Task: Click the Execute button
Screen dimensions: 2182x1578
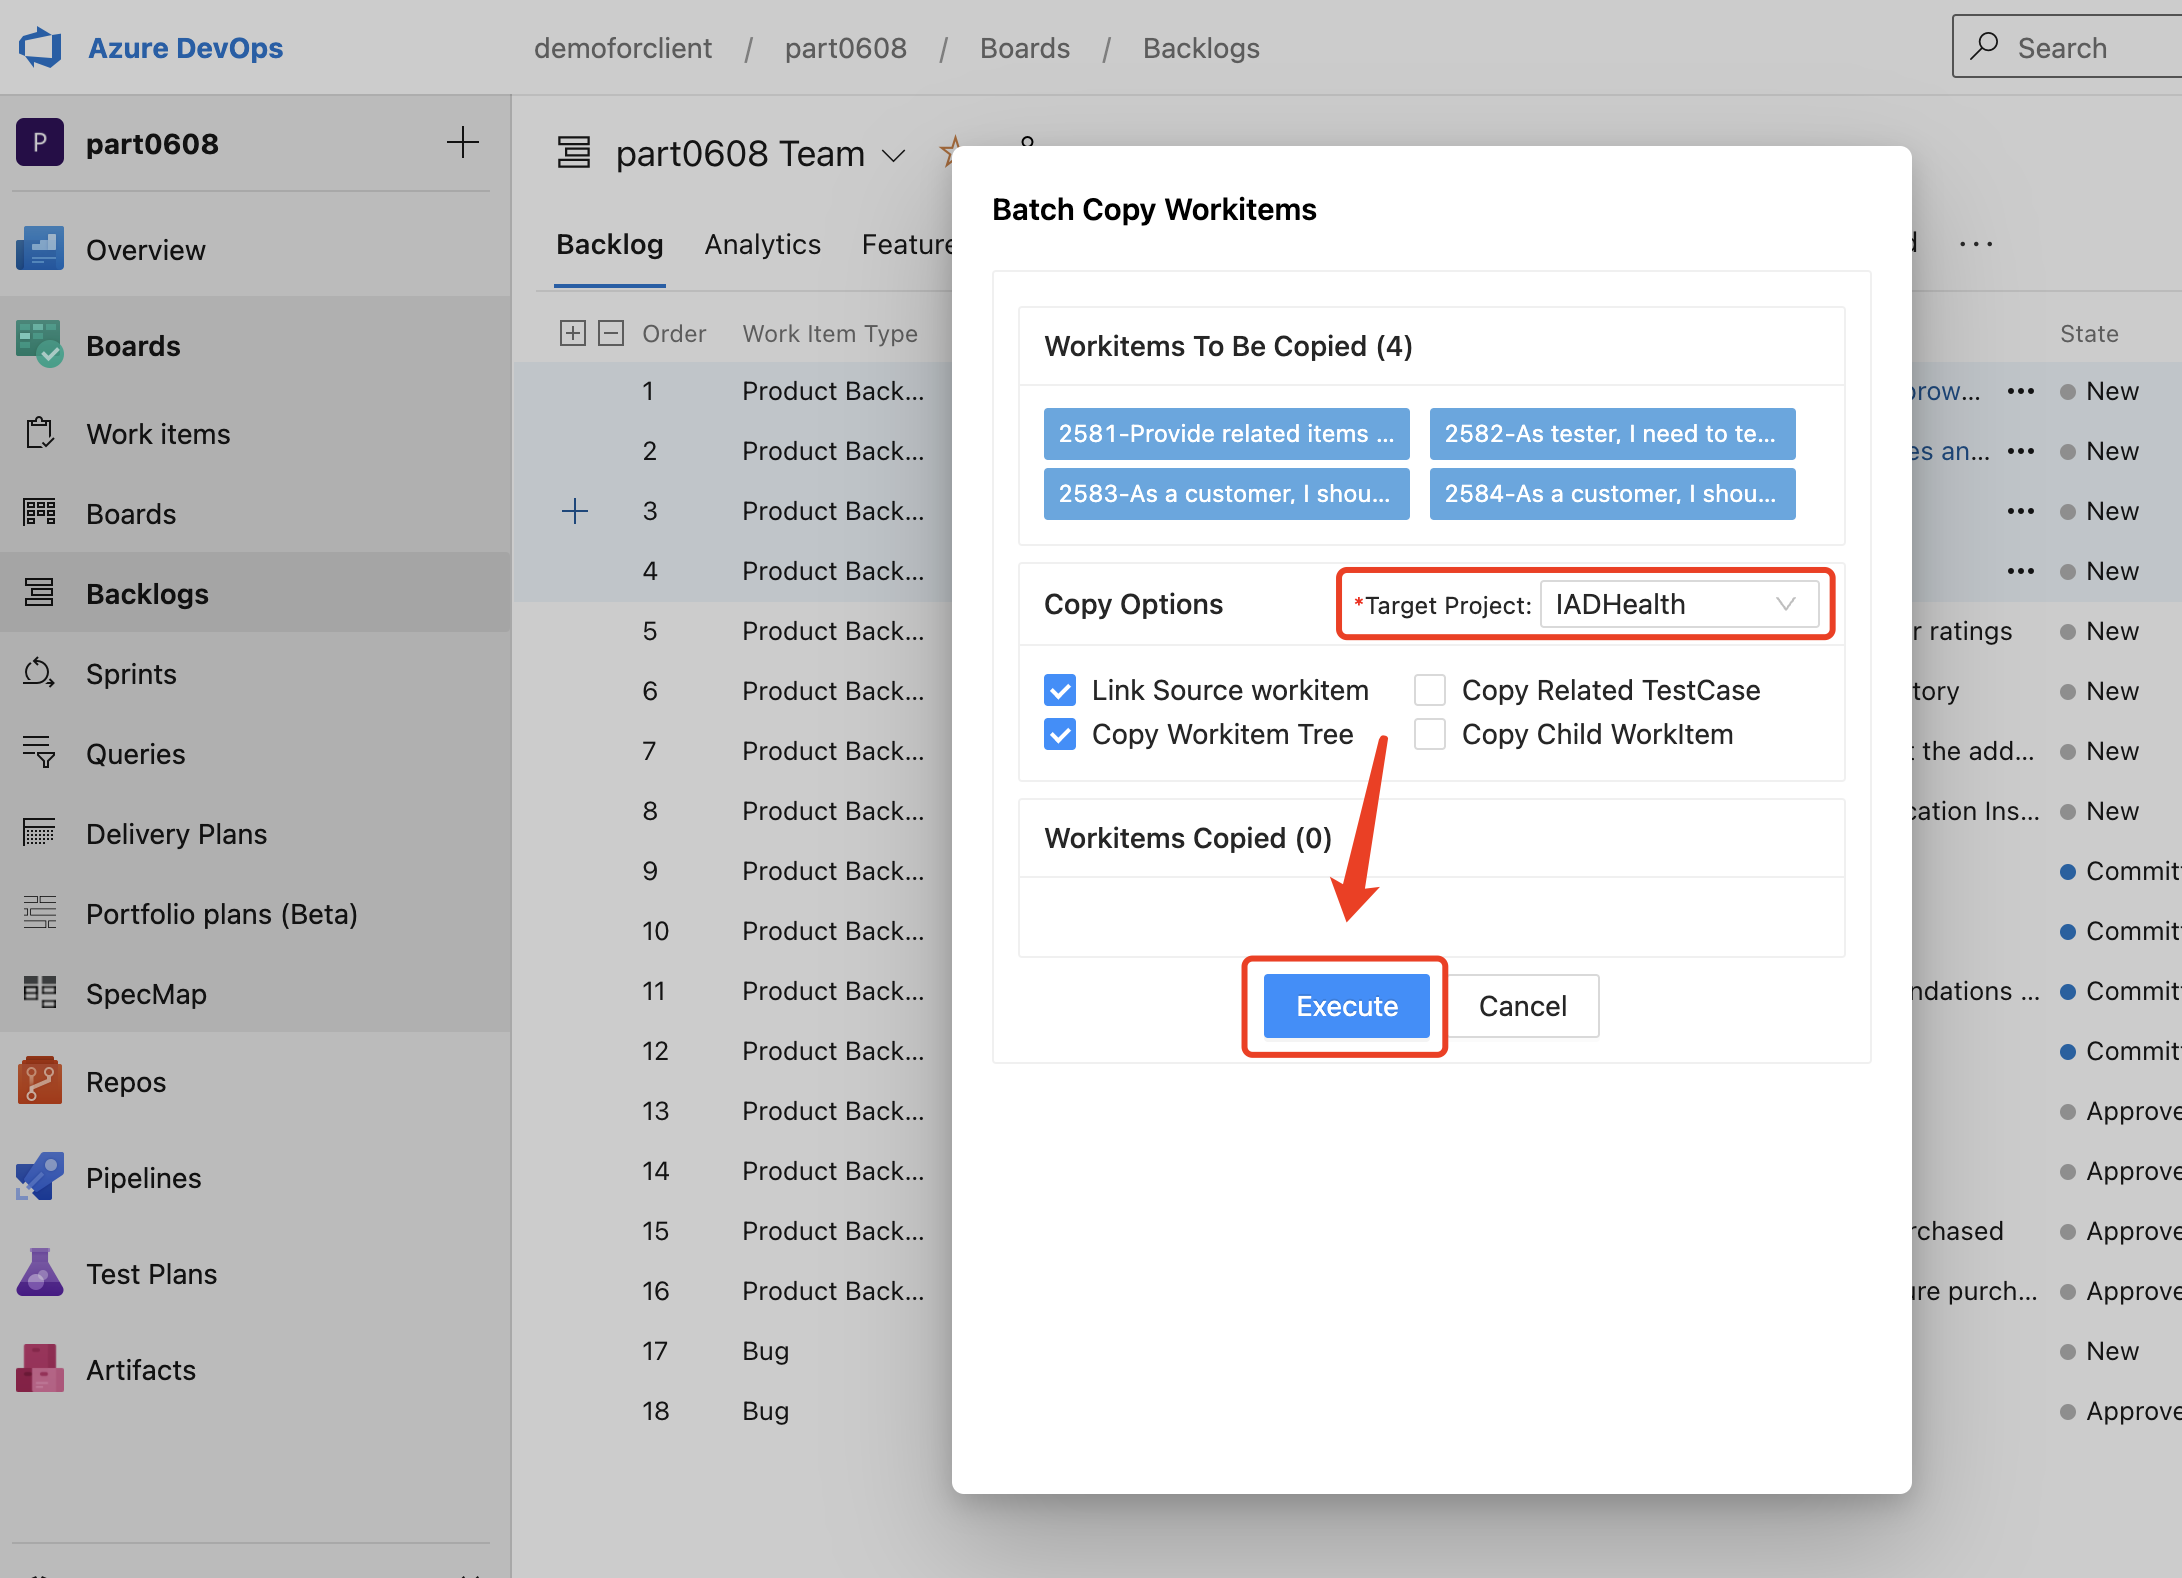Action: (x=1345, y=1006)
